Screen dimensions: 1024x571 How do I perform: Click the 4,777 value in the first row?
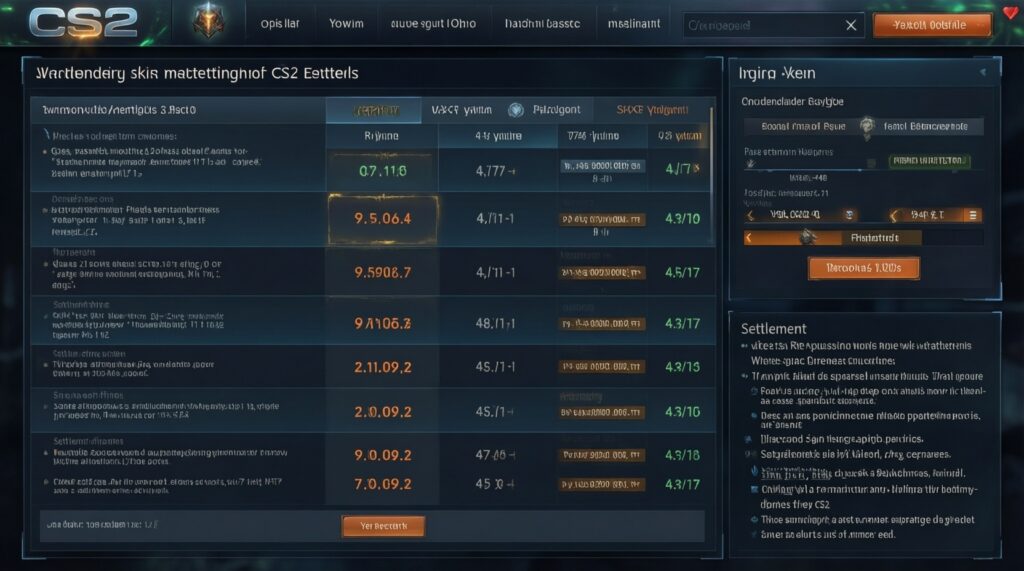click(495, 171)
